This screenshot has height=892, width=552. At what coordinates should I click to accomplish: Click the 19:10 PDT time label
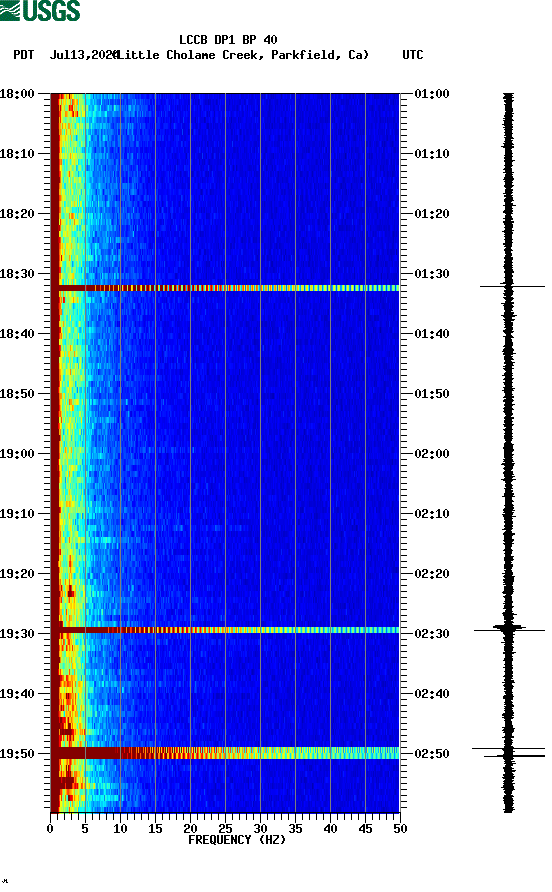coord(17,514)
